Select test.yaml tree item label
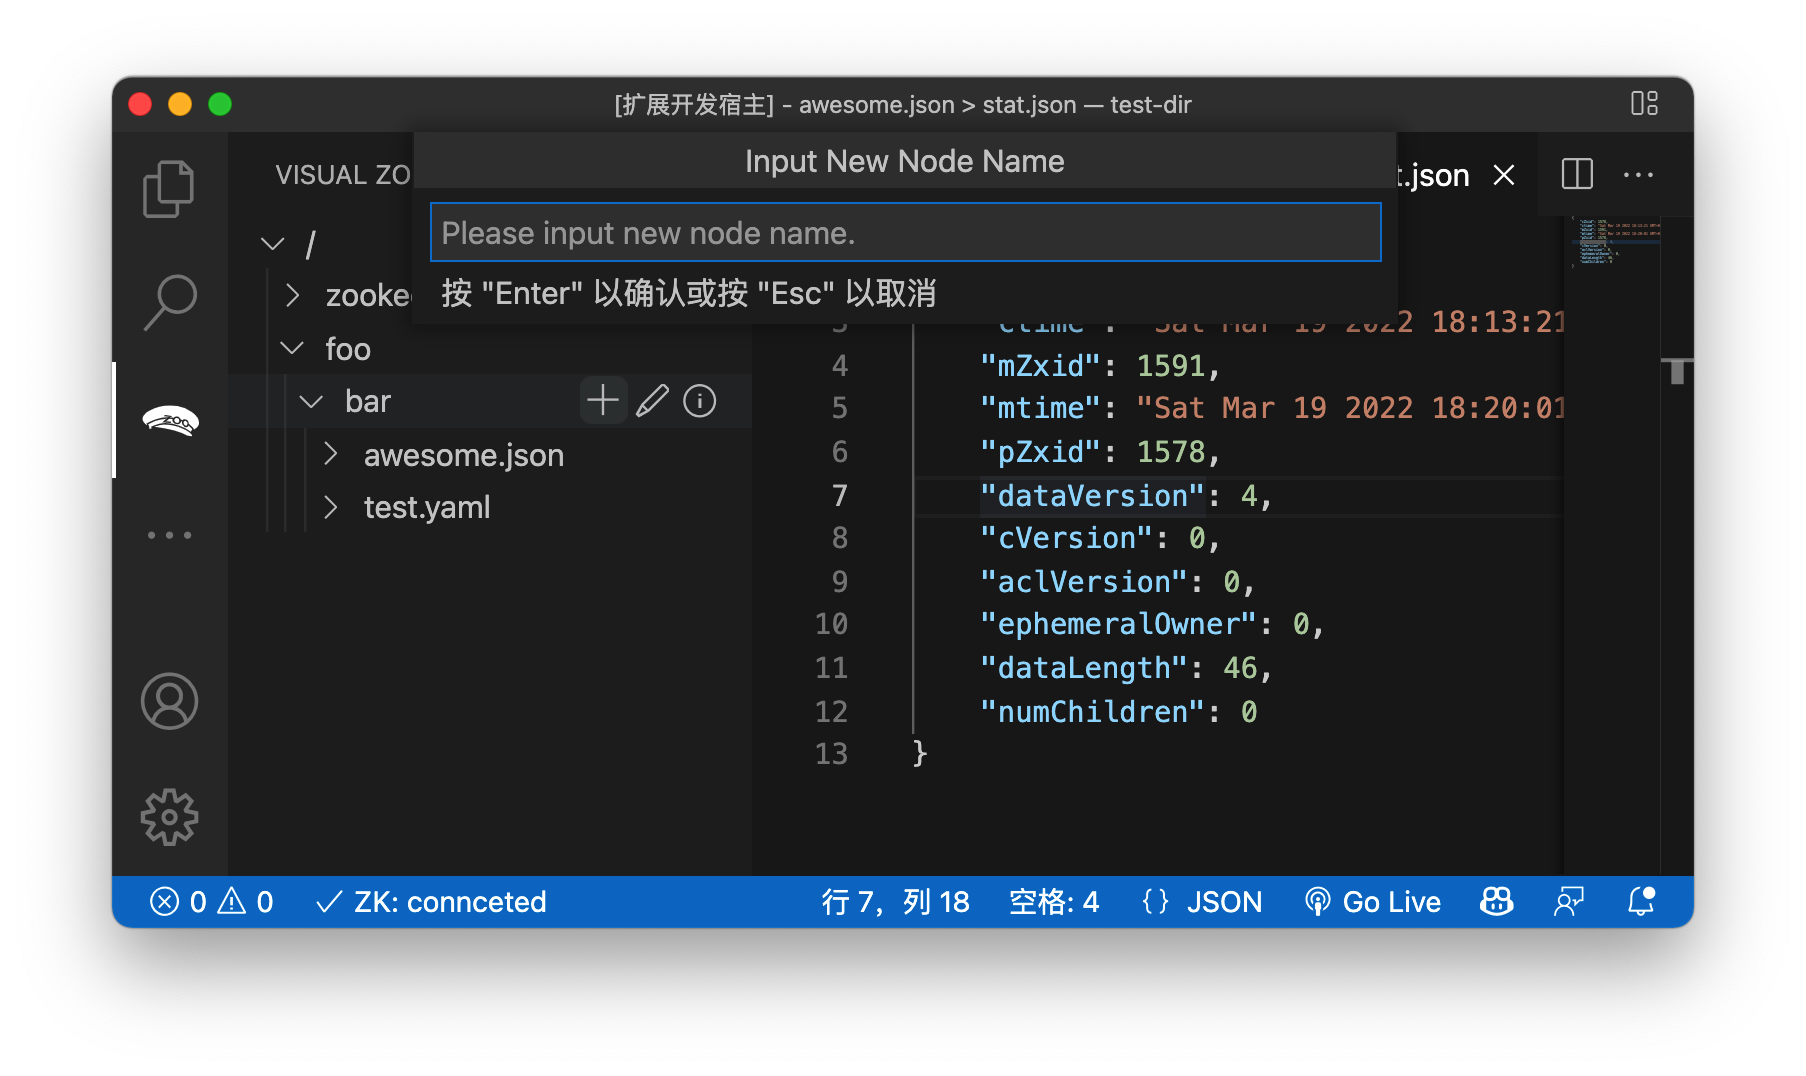This screenshot has height=1076, width=1806. coord(427,507)
